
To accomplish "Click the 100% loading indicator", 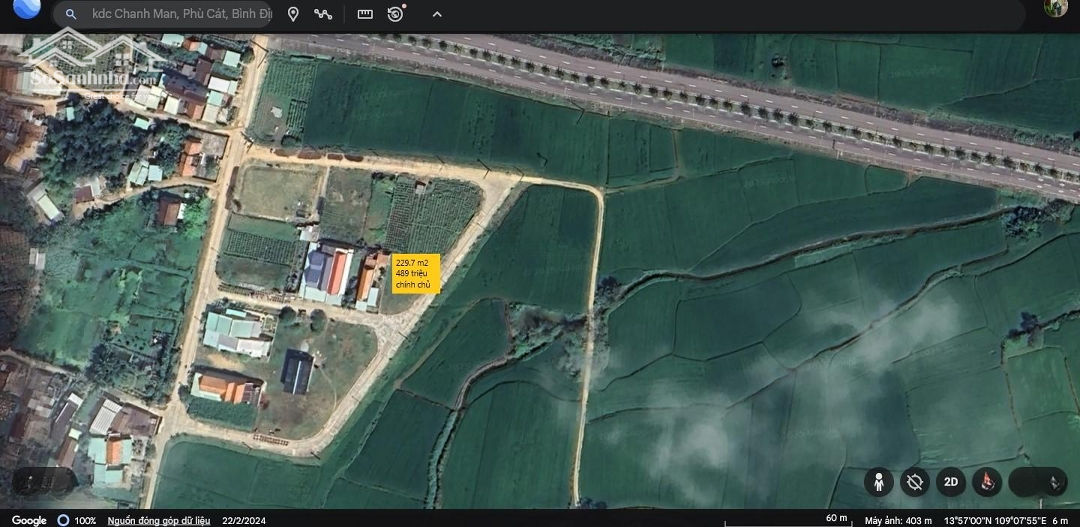I will 78,520.
